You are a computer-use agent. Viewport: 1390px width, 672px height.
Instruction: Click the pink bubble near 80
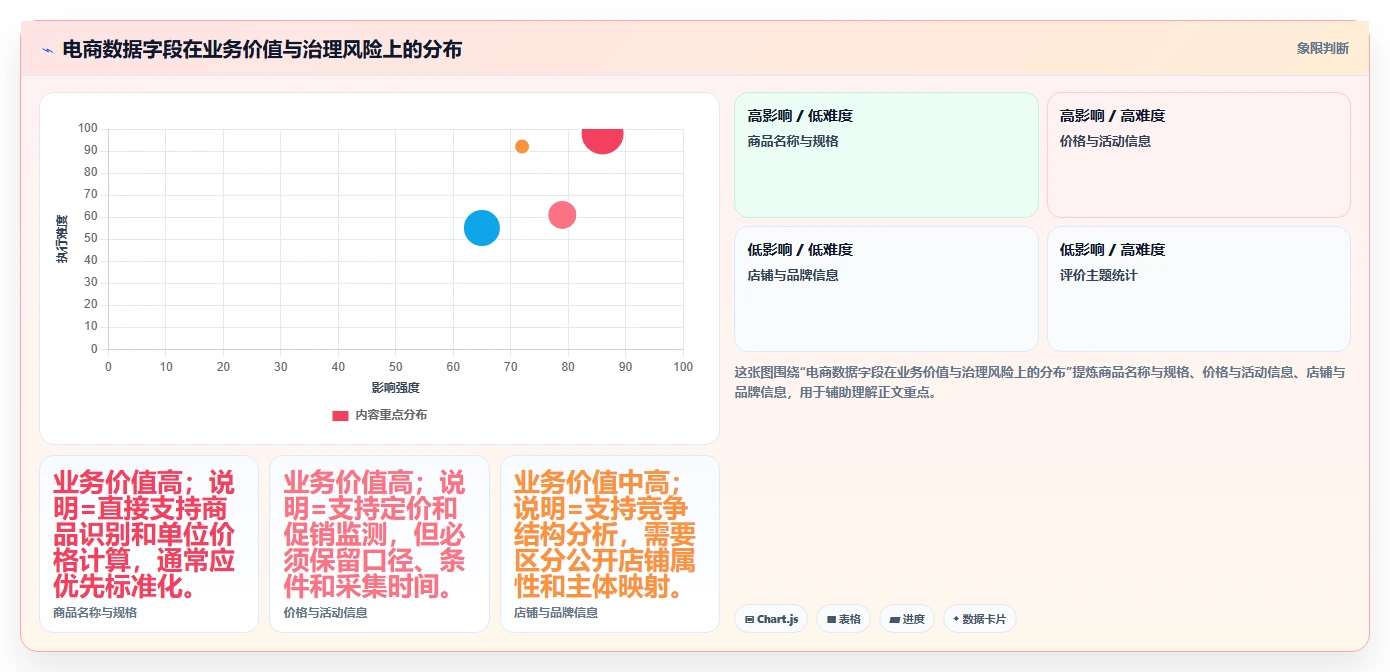[562, 215]
